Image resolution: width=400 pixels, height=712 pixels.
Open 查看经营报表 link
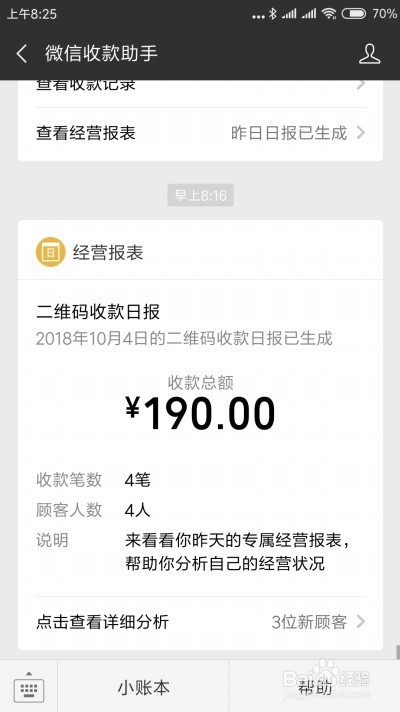tap(200, 133)
